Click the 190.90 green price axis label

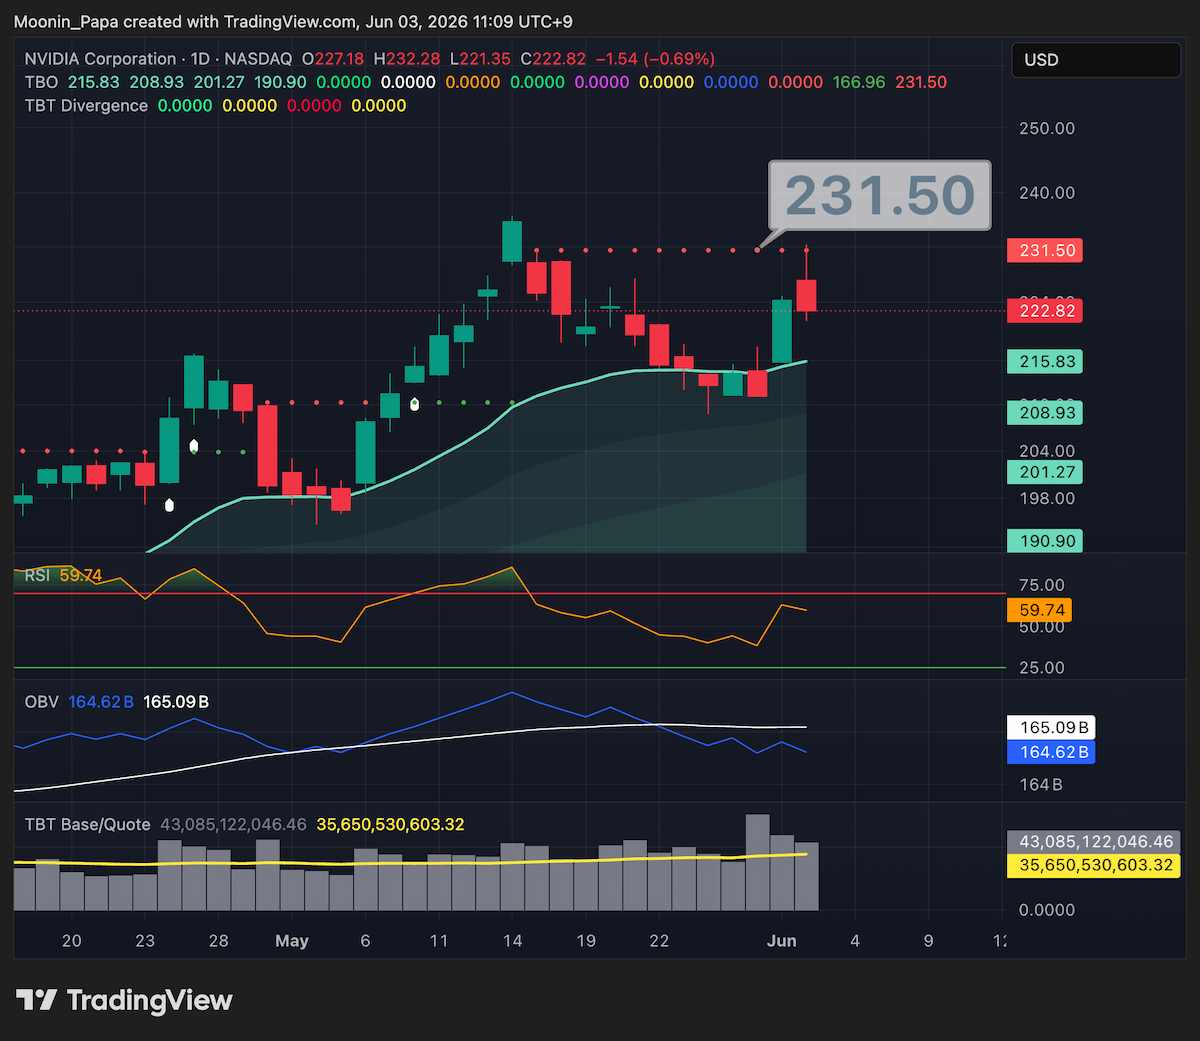pyautogui.click(x=1045, y=541)
